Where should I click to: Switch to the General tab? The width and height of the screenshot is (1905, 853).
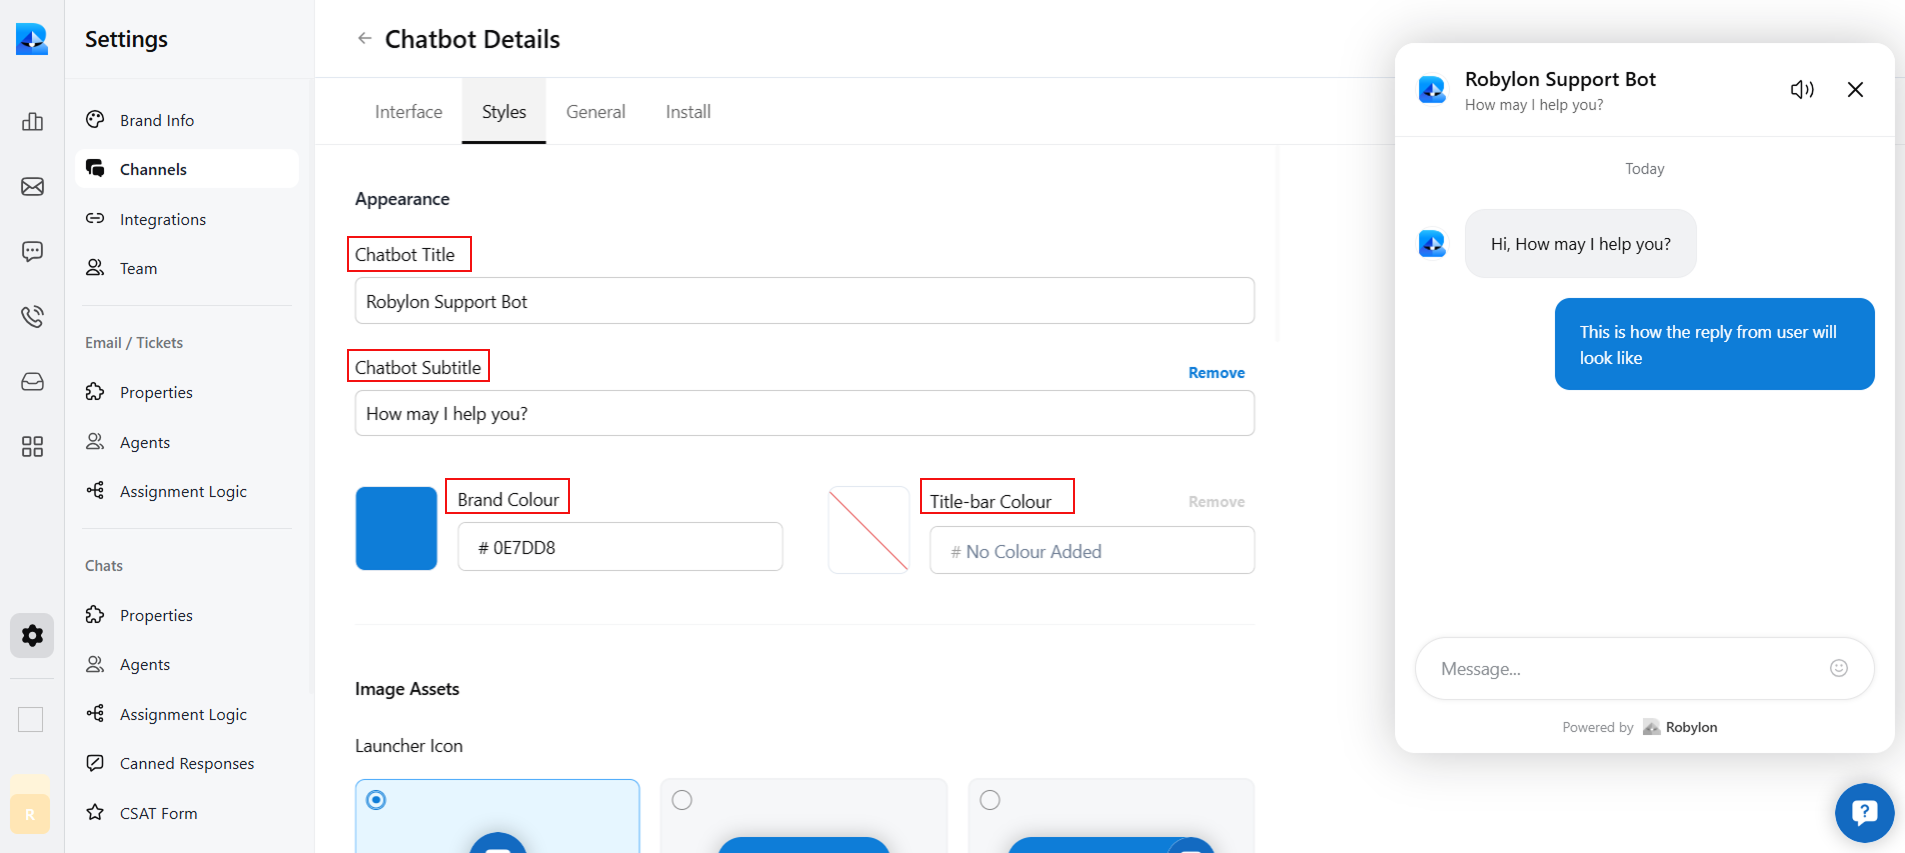(x=596, y=112)
